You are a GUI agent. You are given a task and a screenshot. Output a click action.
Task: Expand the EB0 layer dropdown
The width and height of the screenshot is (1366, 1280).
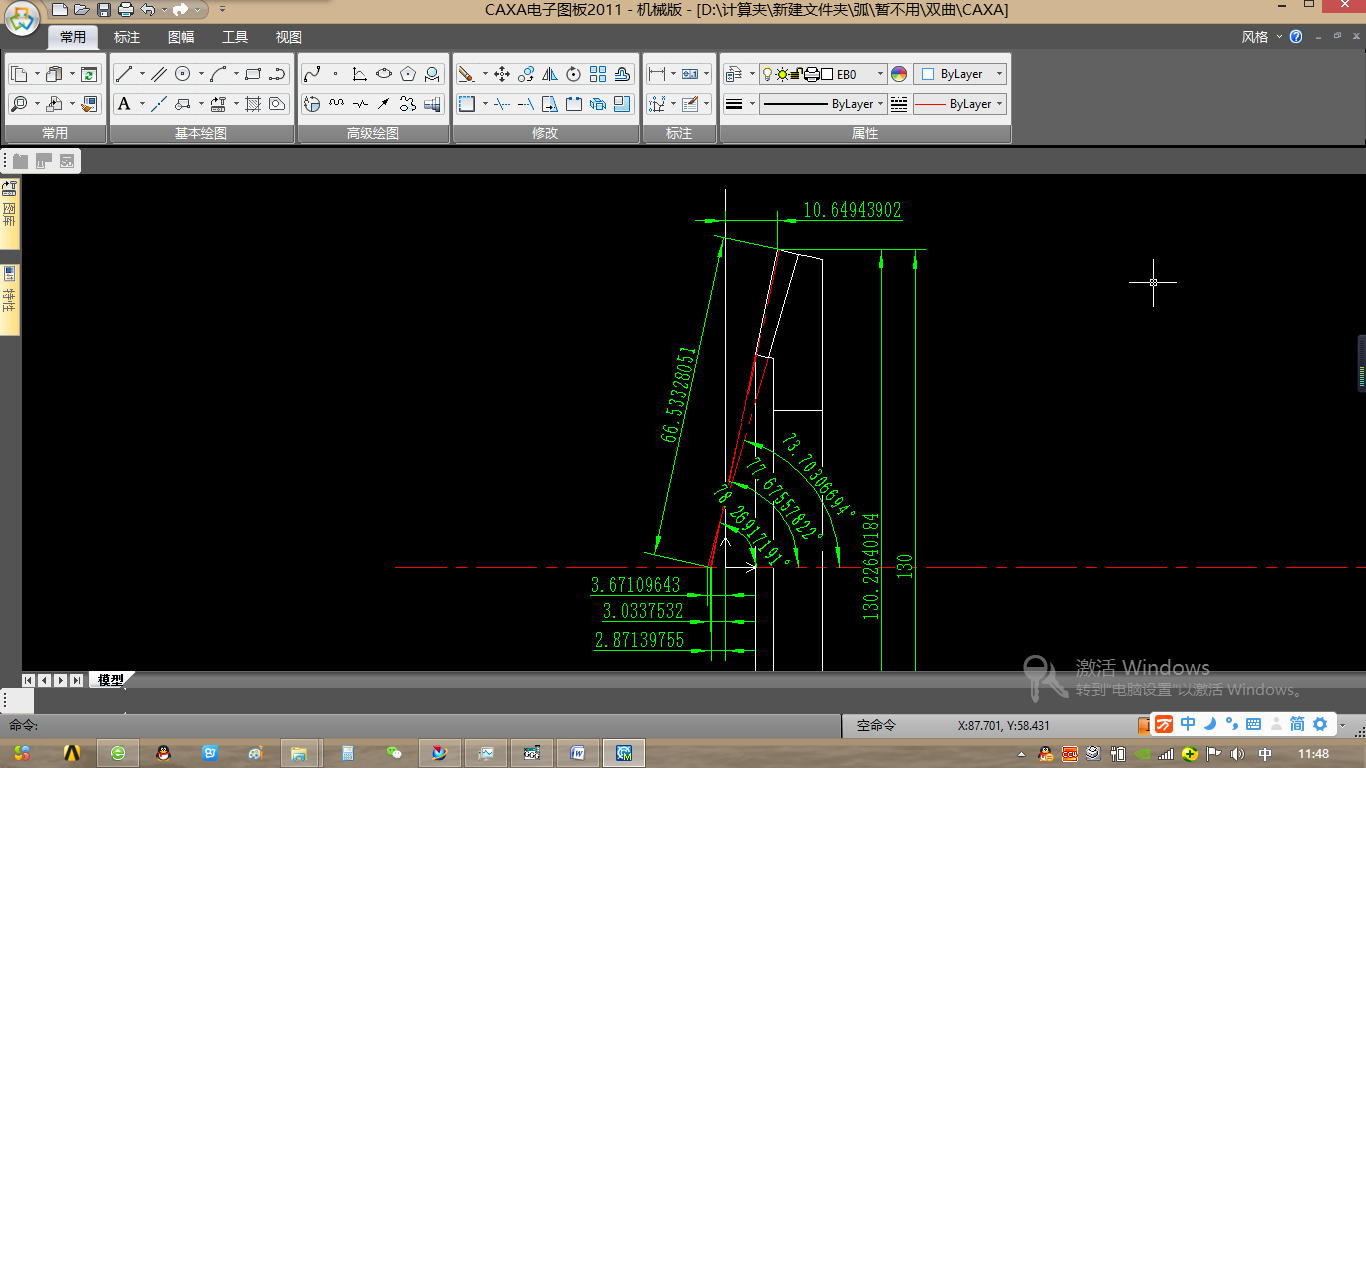(880, 74)
